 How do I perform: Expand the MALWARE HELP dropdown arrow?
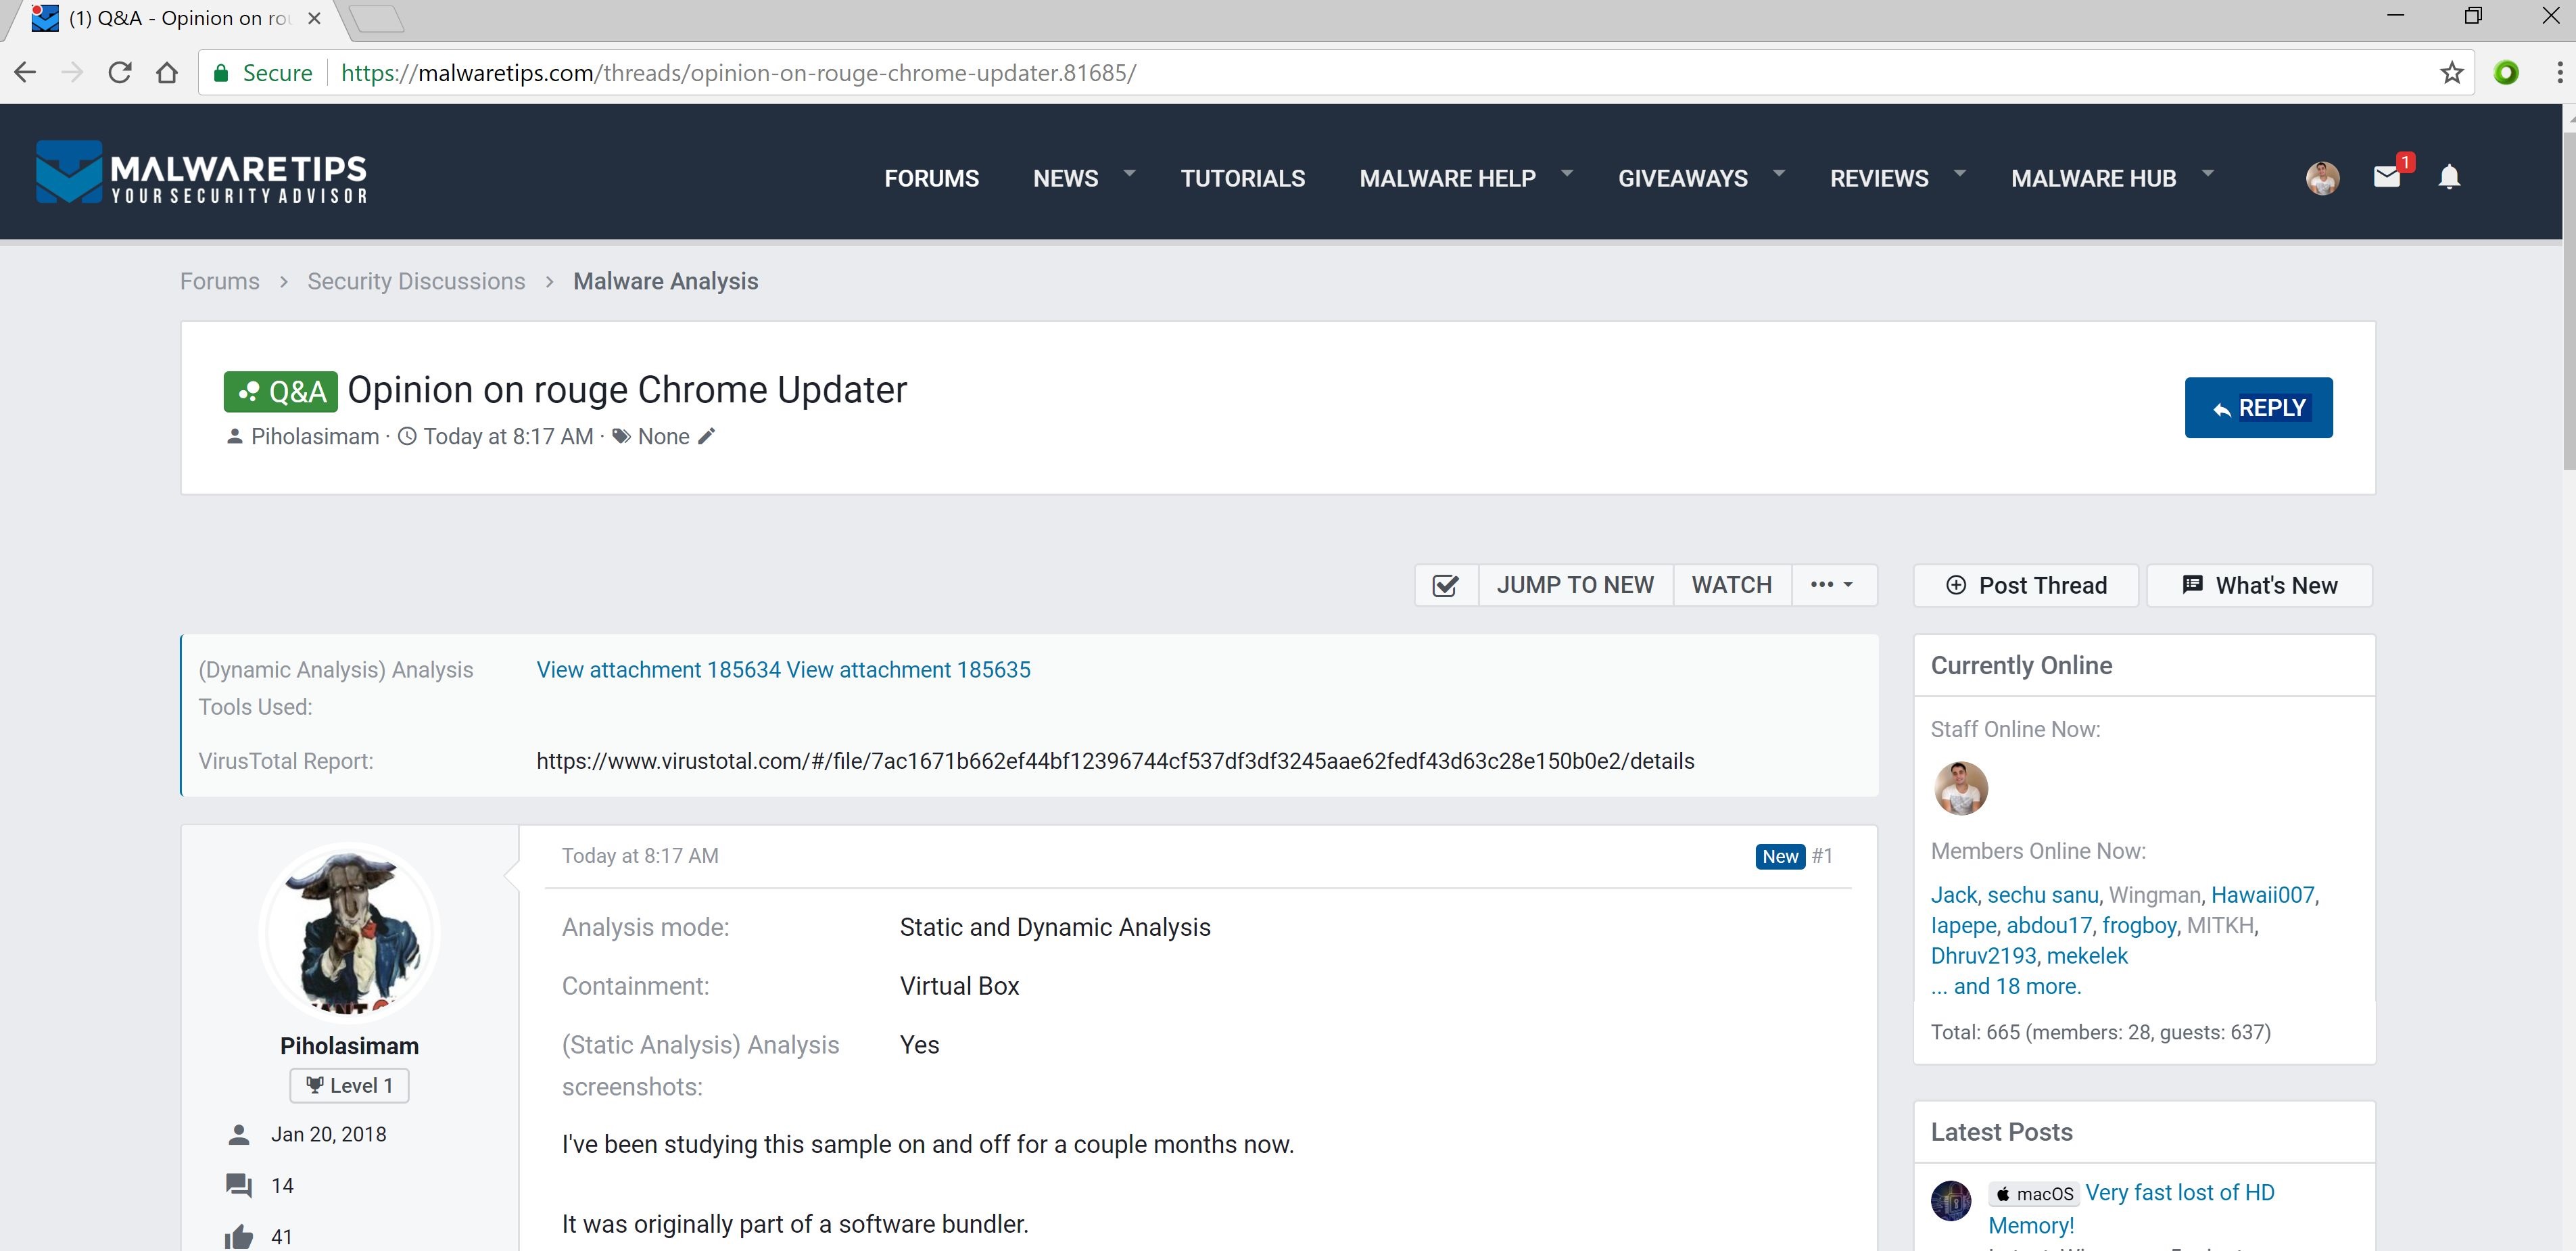coord(1567,173)
